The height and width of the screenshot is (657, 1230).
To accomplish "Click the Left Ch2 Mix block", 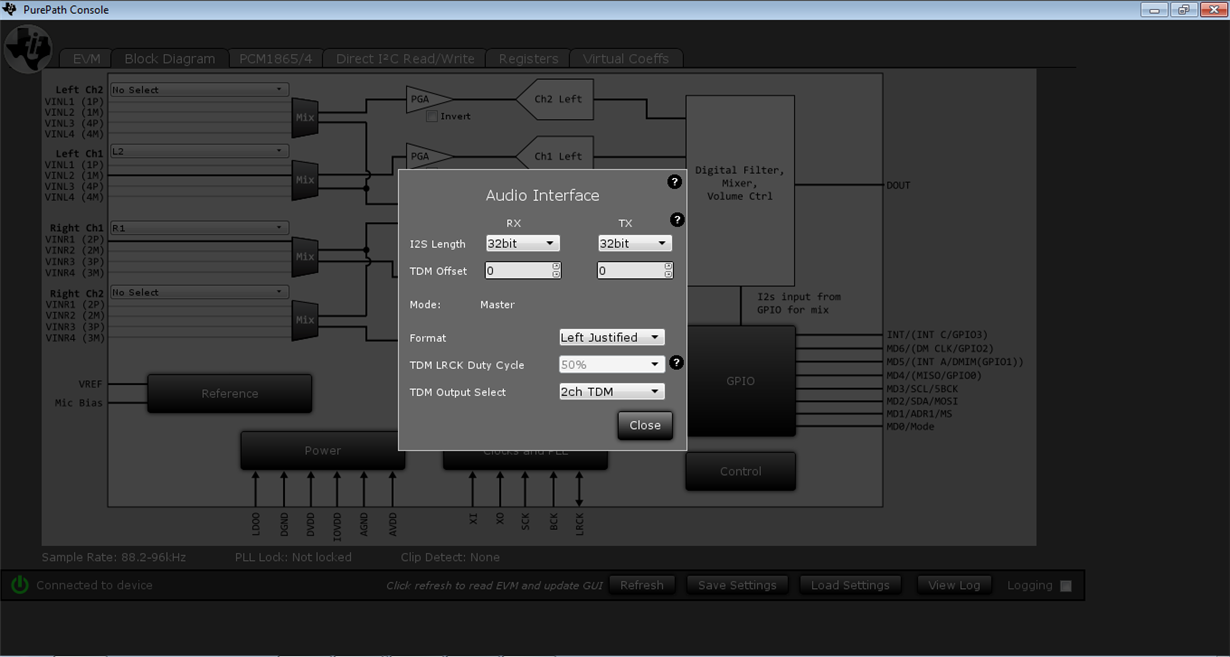I will pos(304,118).
